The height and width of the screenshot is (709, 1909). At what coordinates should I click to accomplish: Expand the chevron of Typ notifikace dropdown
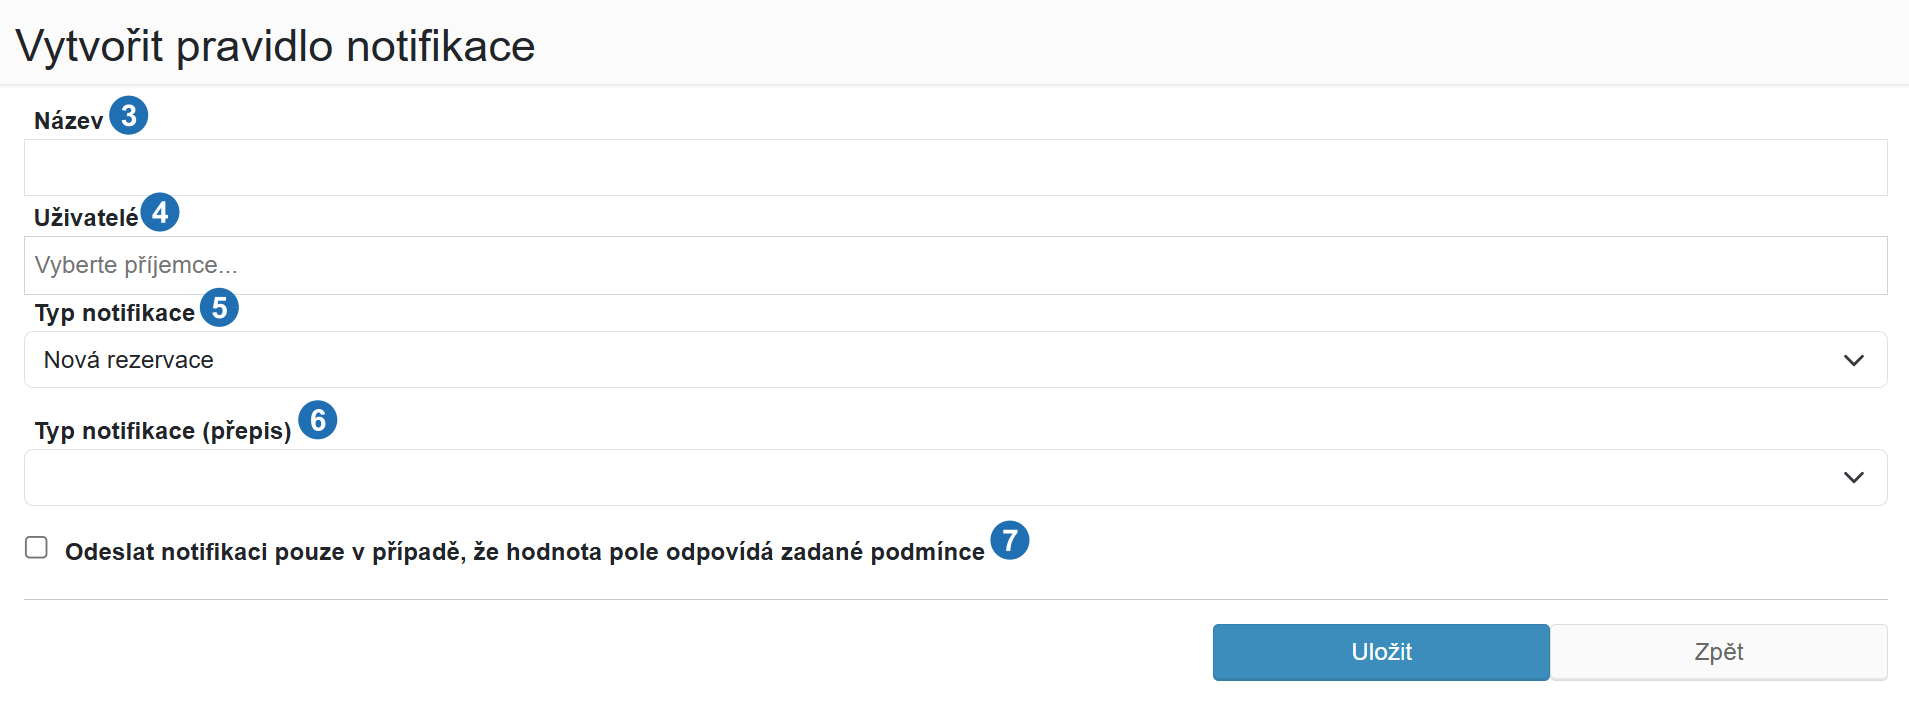point(1853,360)
